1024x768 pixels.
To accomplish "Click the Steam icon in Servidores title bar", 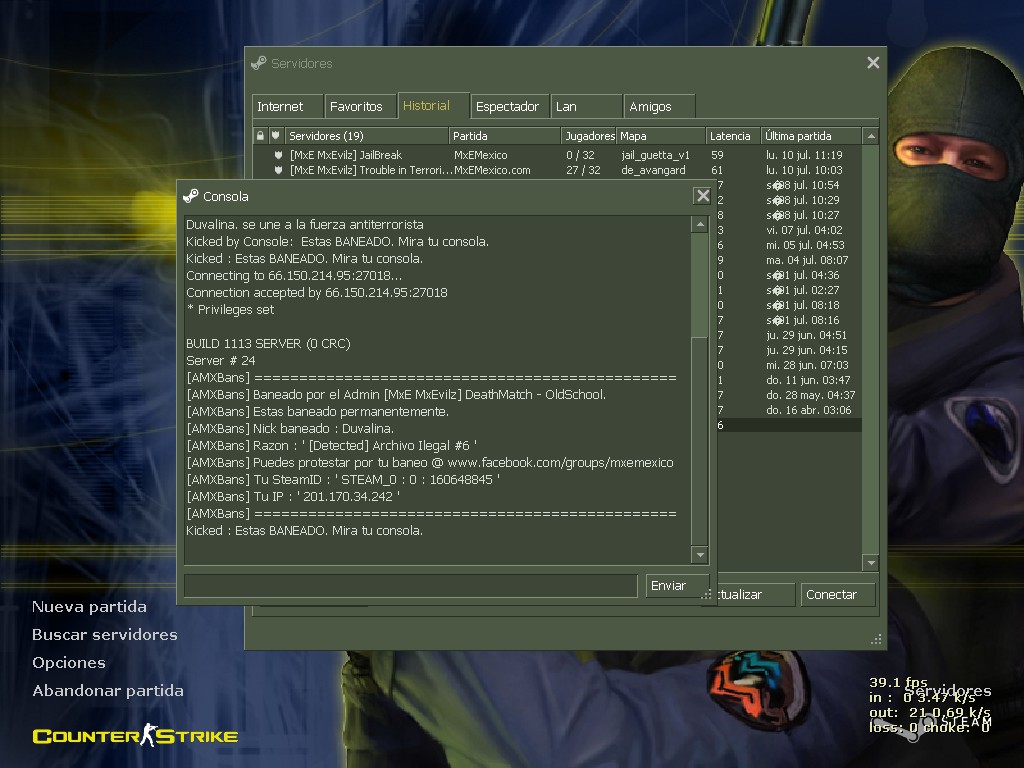I will [x=259, y=63].
